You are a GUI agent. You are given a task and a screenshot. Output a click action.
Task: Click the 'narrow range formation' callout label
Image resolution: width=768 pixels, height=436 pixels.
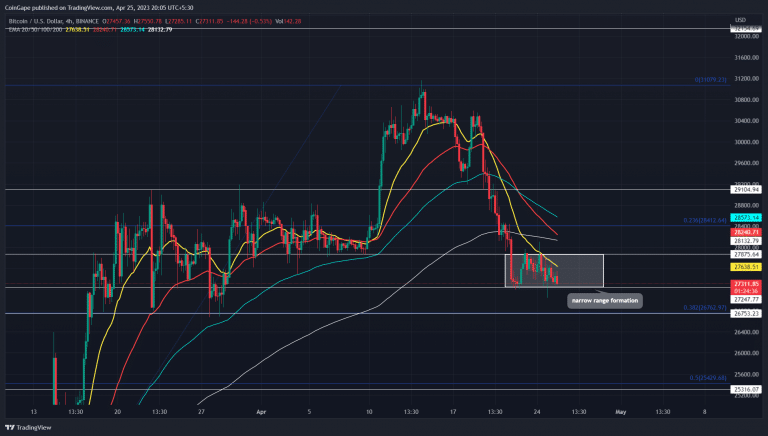pos(605,300)
